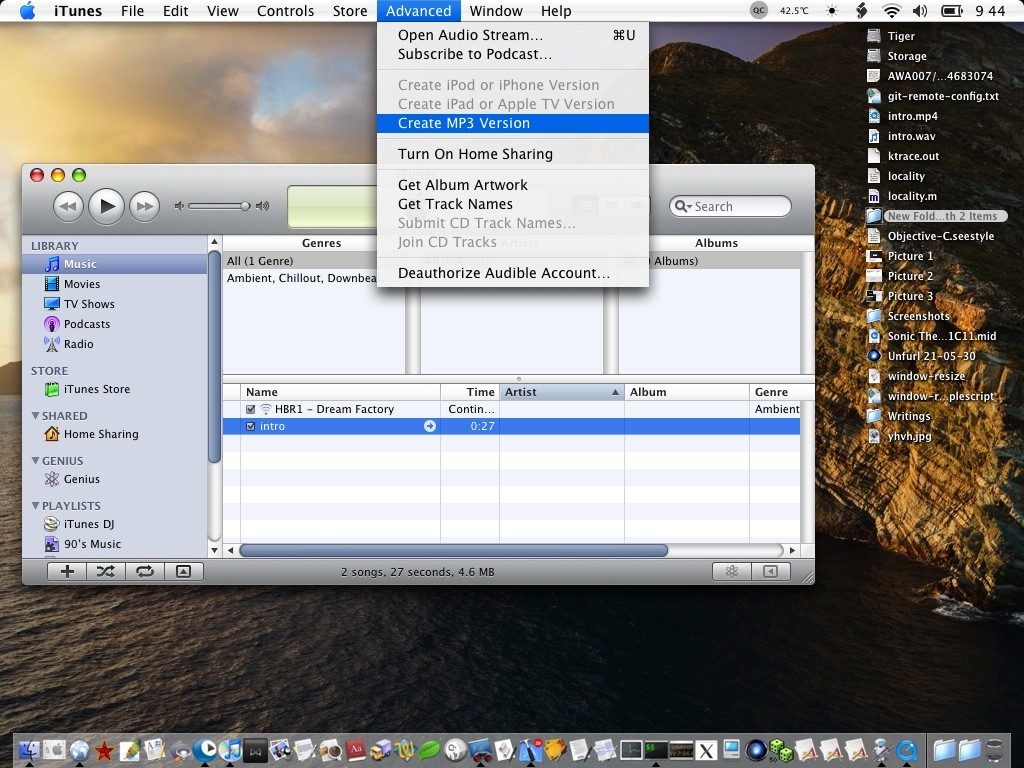Choose Turn On Home Sharing
1024x768 pixels.
(513, 154)
